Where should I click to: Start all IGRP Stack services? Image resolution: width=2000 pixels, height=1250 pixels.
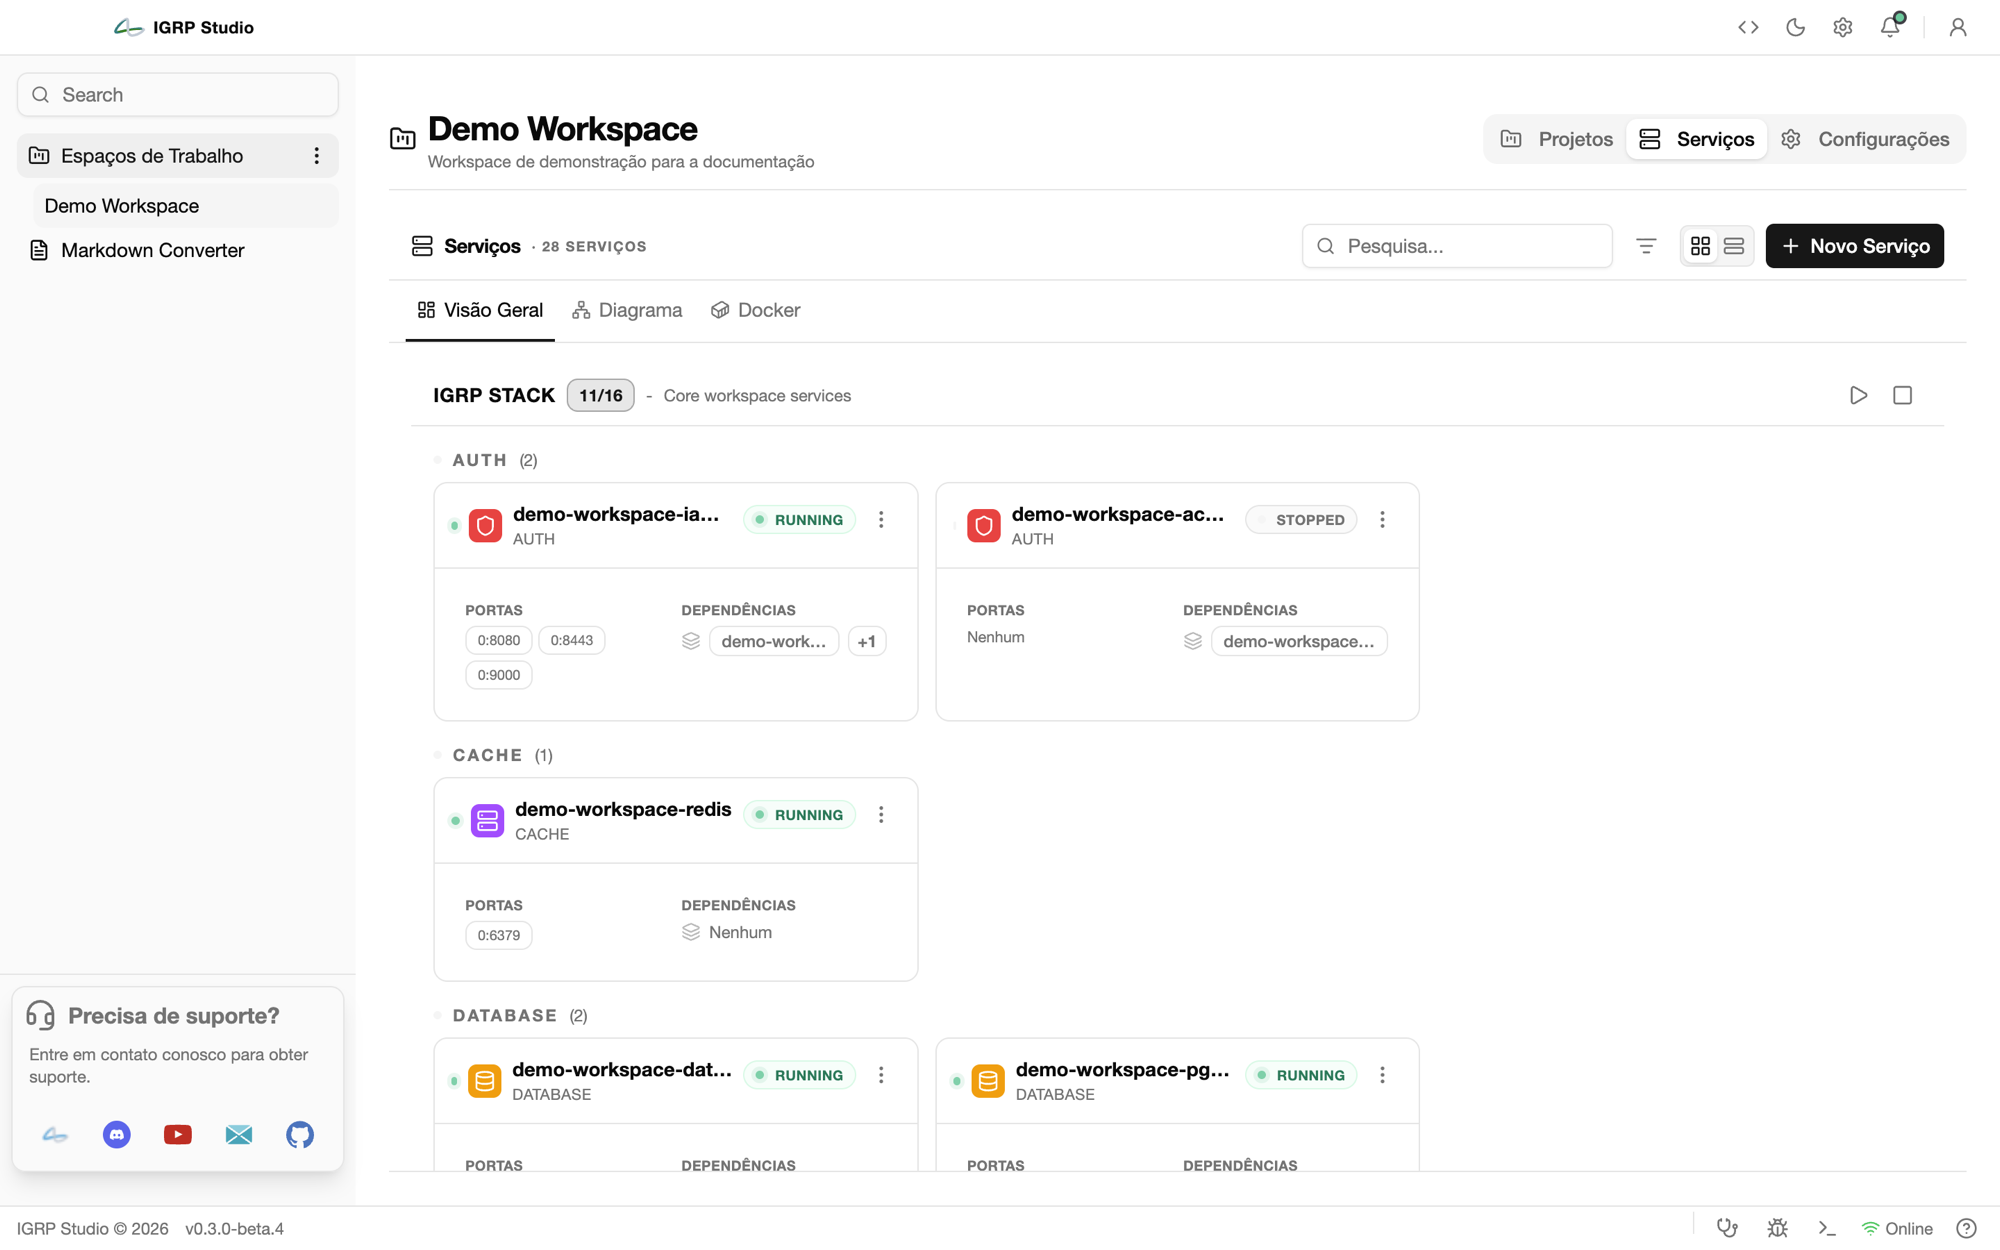click(1858, 395)
